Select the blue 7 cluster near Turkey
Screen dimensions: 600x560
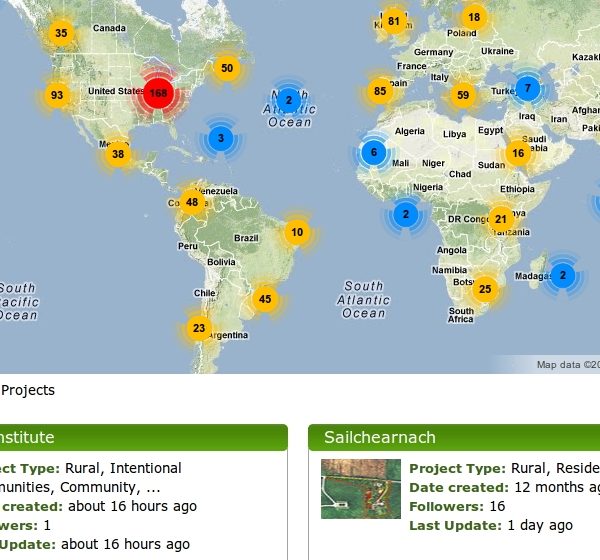pyautogui.click(x=528, y=88)
